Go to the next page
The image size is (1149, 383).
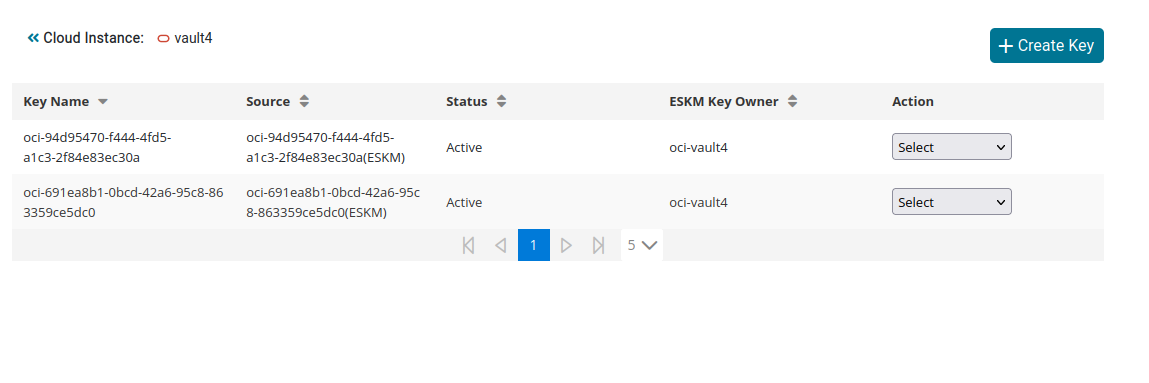tap(566, 245)
